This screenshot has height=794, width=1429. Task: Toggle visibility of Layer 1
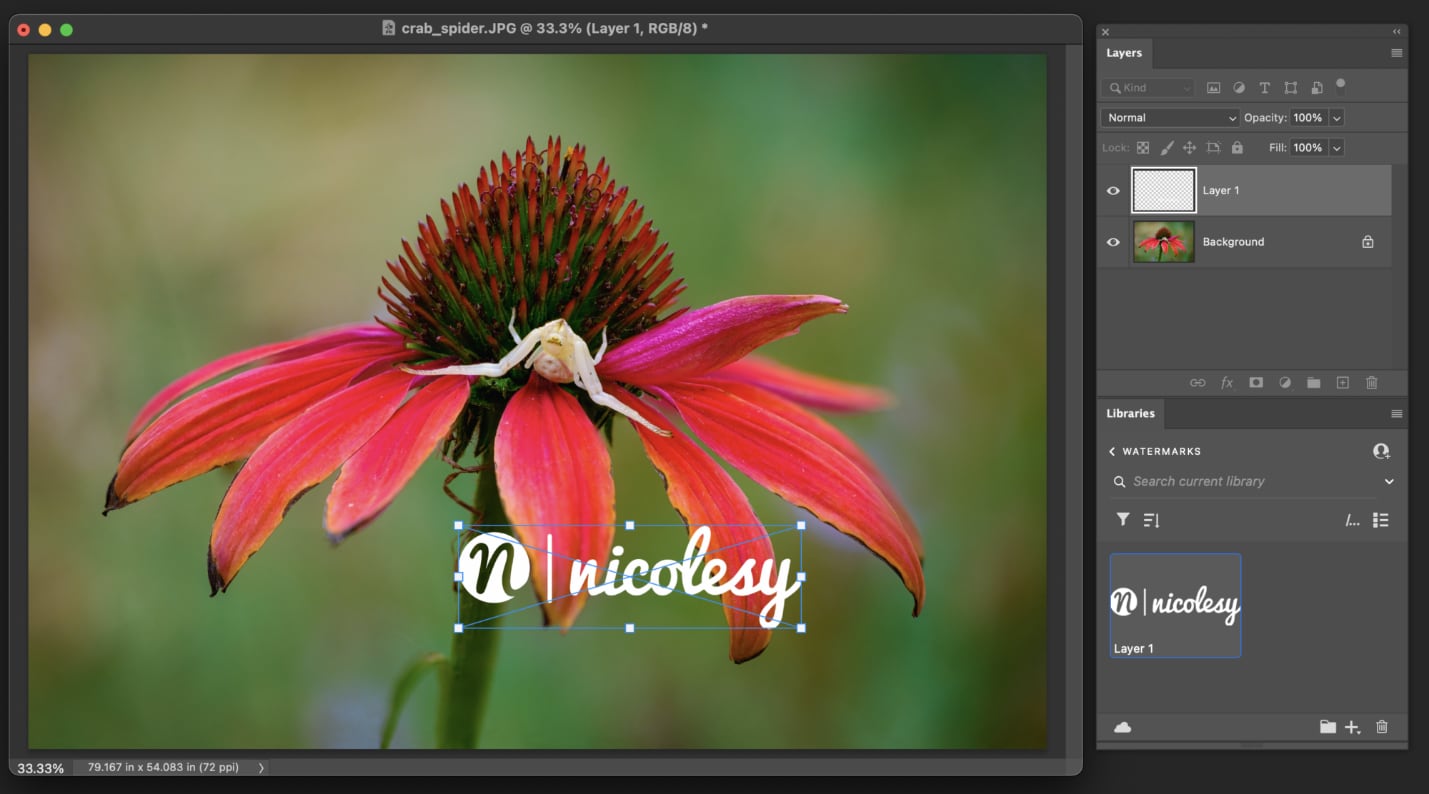[x=1113, y=189]
